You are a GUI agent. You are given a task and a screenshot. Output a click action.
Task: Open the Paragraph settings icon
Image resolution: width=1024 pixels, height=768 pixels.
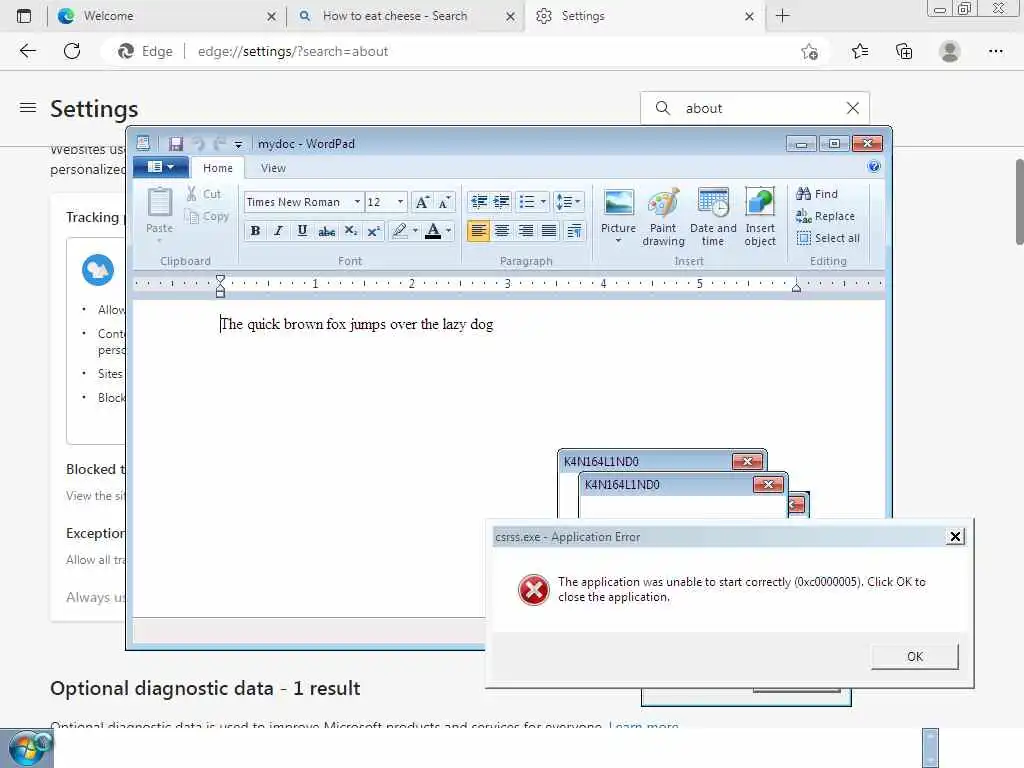pyautogui.click(x=574, y=231)
